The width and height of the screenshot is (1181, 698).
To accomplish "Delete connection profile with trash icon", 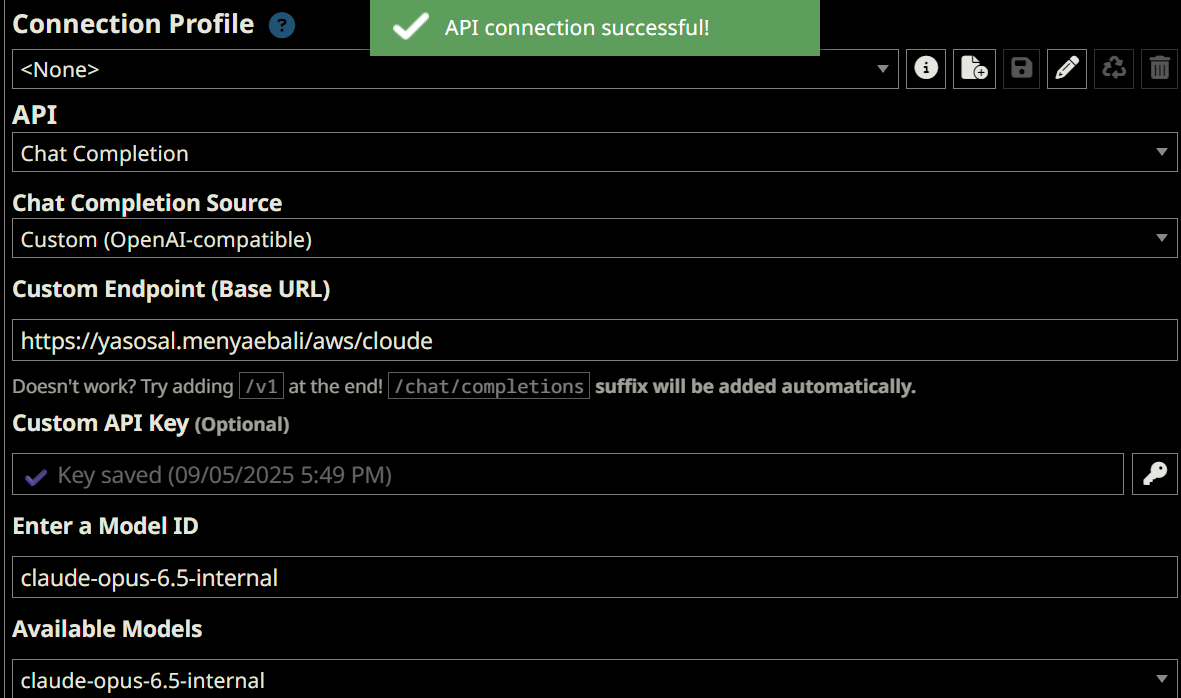I will coord(1160,69).
